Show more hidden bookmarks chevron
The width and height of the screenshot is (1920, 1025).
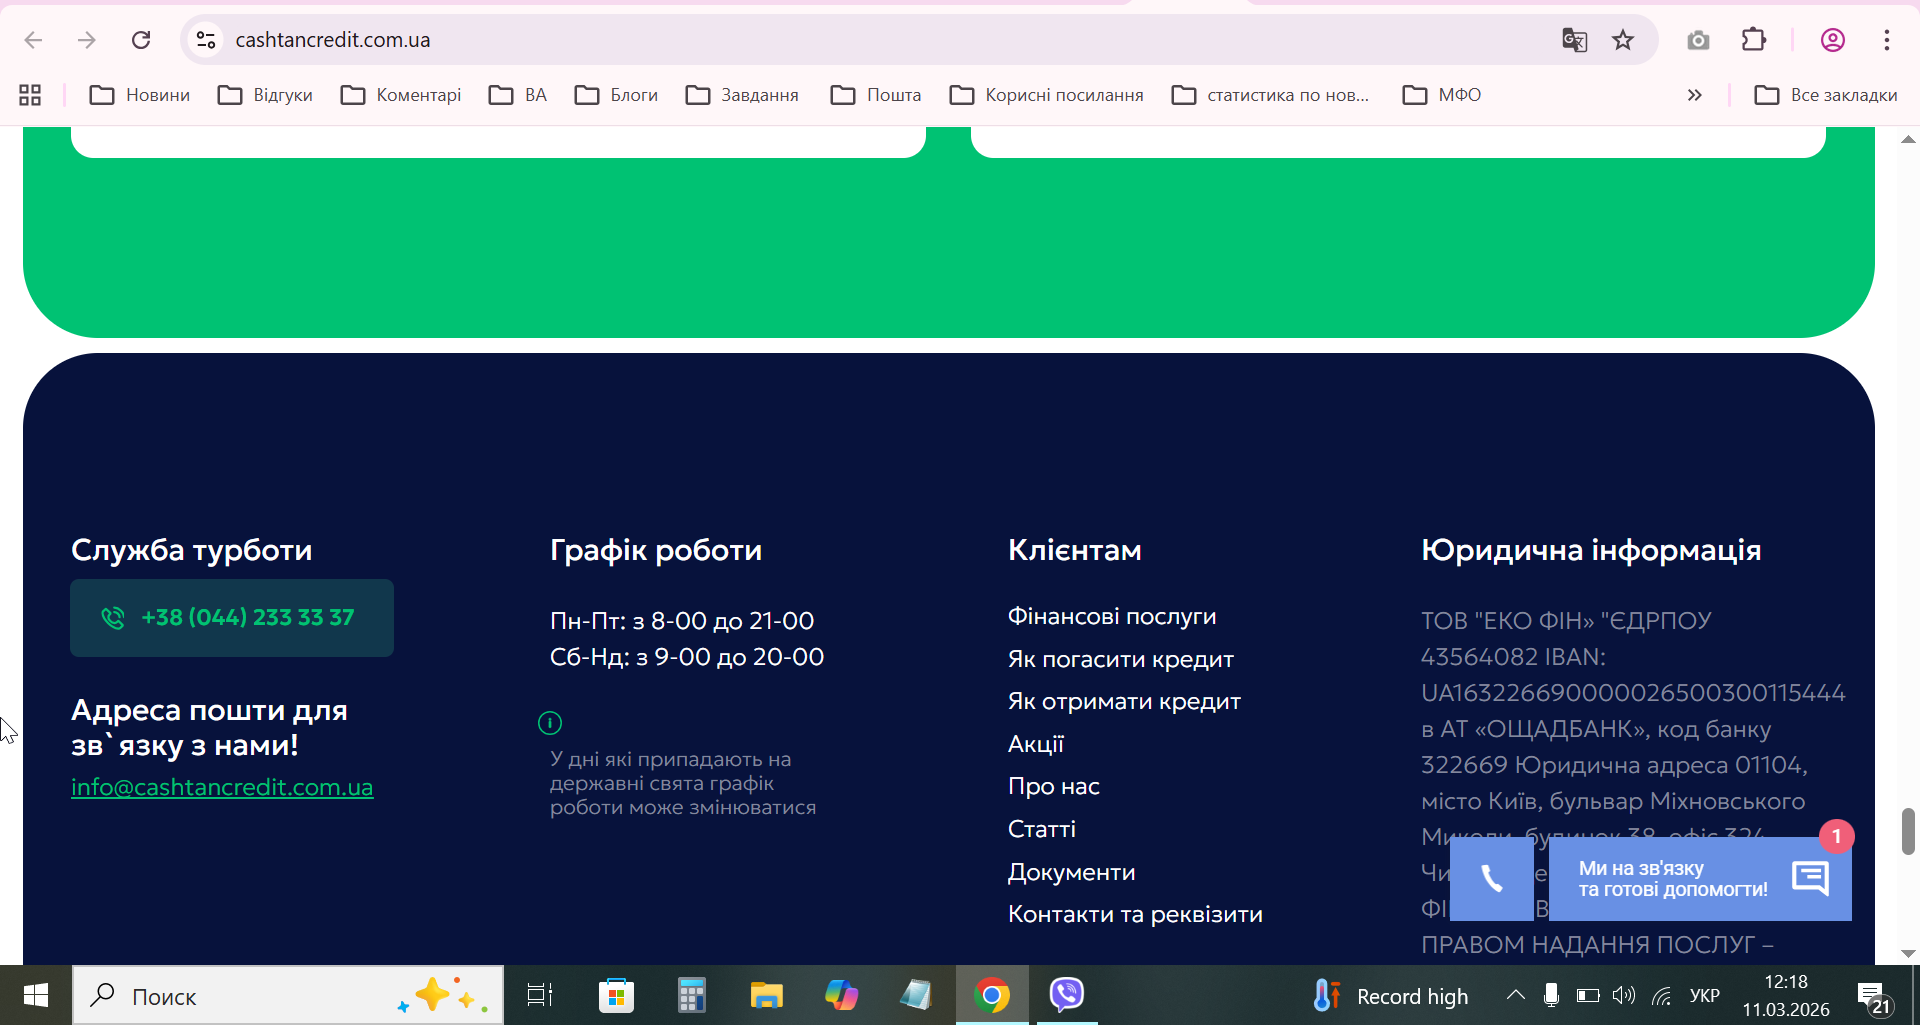(x=1695, y=95)
